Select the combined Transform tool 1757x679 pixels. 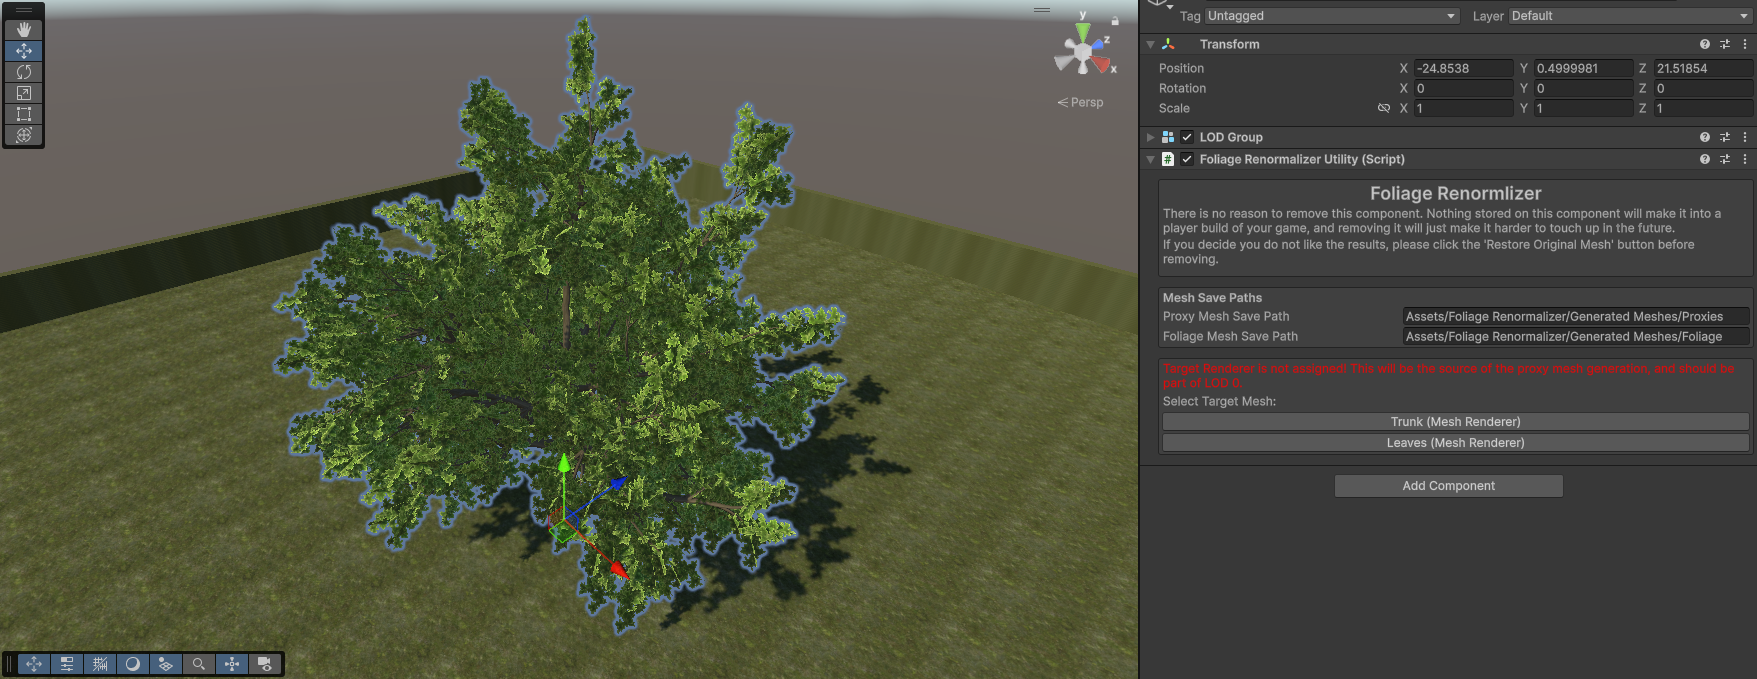24,135
